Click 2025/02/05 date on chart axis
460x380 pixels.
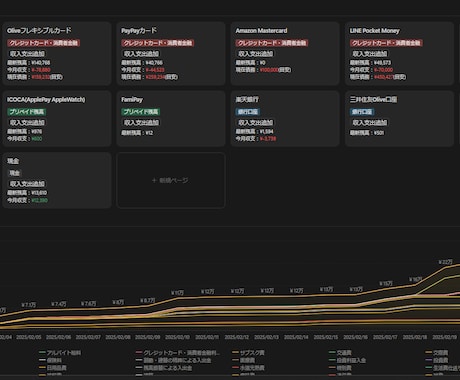pos(29,337)
